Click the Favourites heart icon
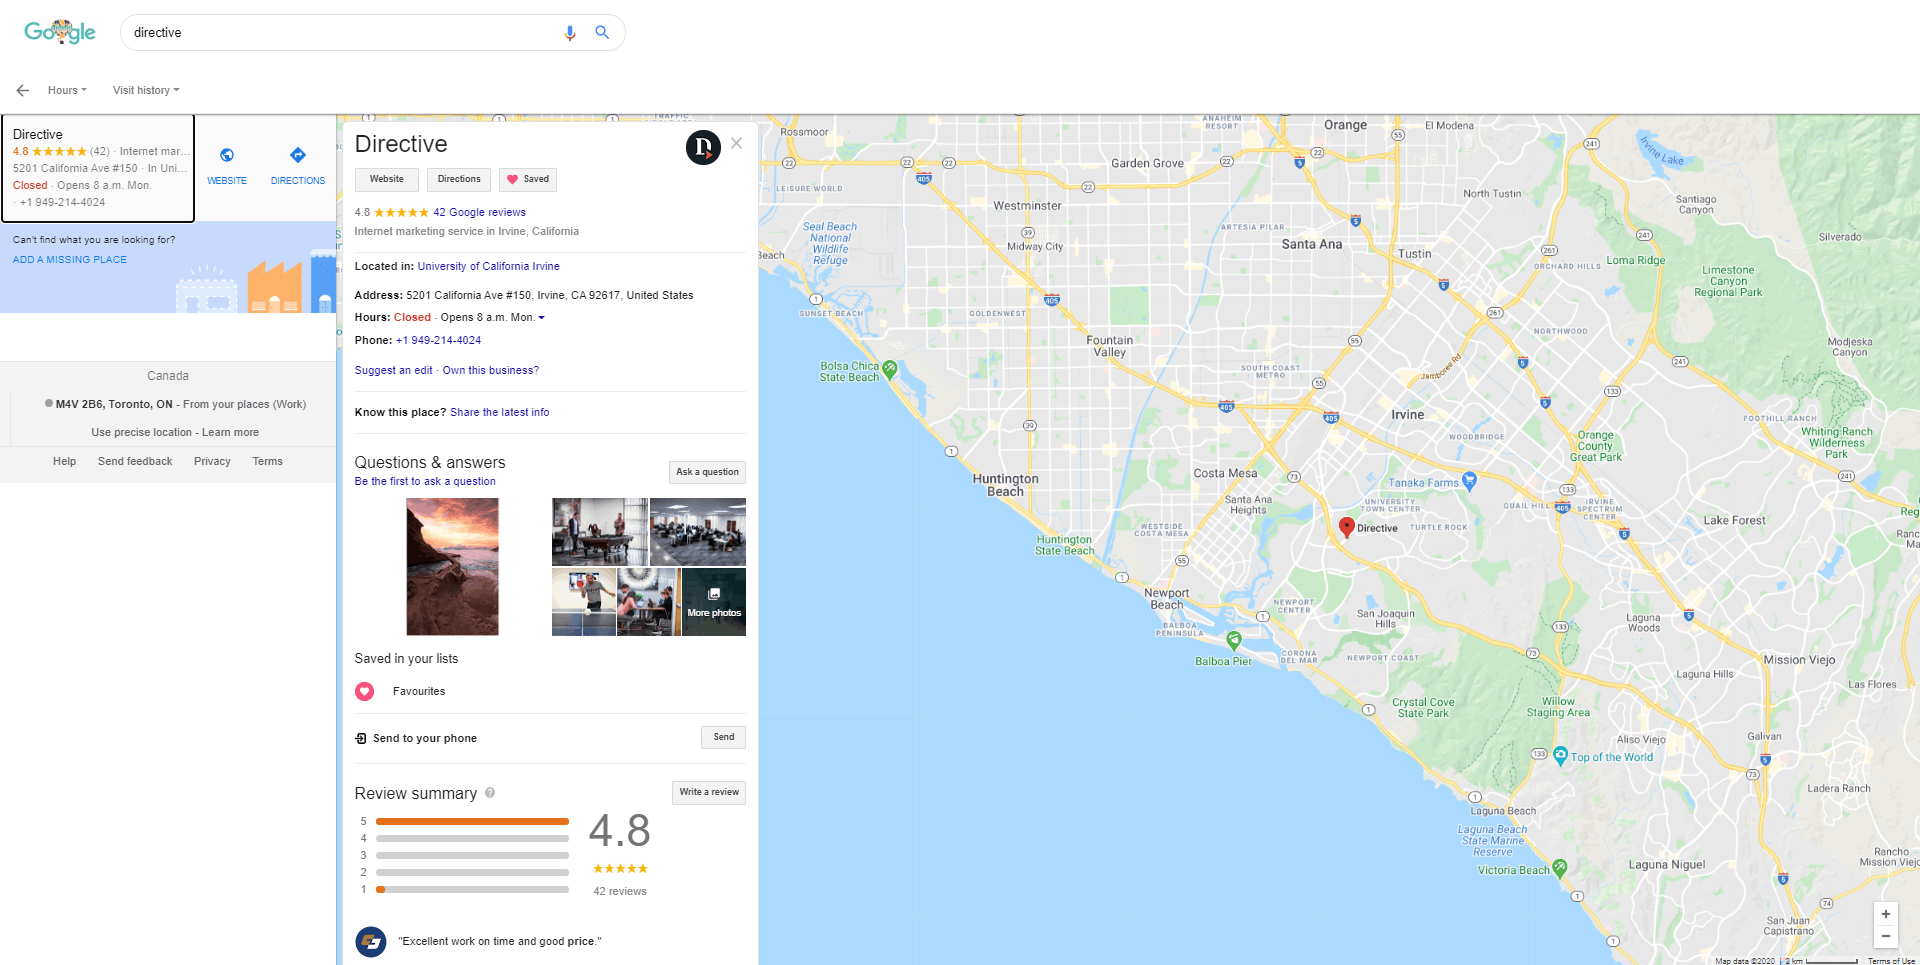Screen dimensions: 1920x965 365,691
